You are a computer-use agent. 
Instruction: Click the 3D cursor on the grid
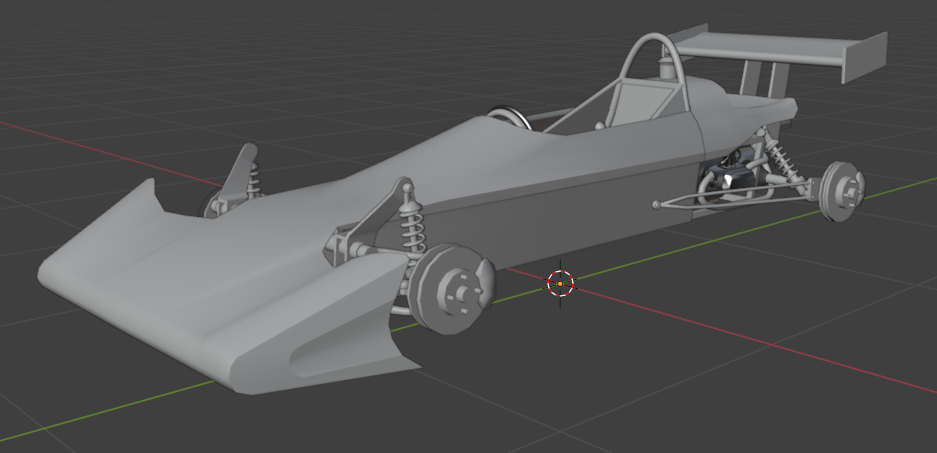click(561, 284)
